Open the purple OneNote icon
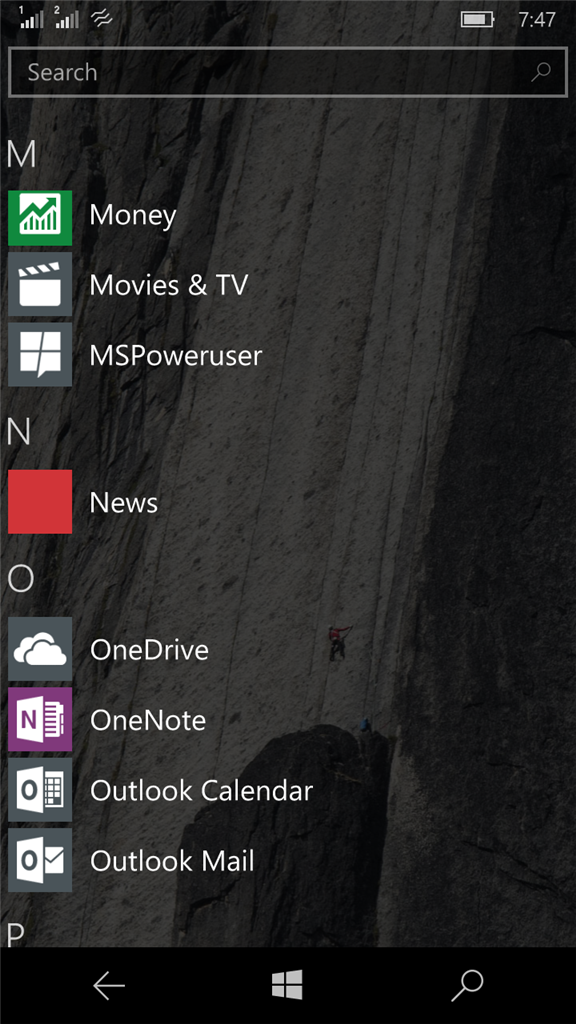Image resolution: width=576 pixels, height=1024 pixels. (x=40, y=719)
